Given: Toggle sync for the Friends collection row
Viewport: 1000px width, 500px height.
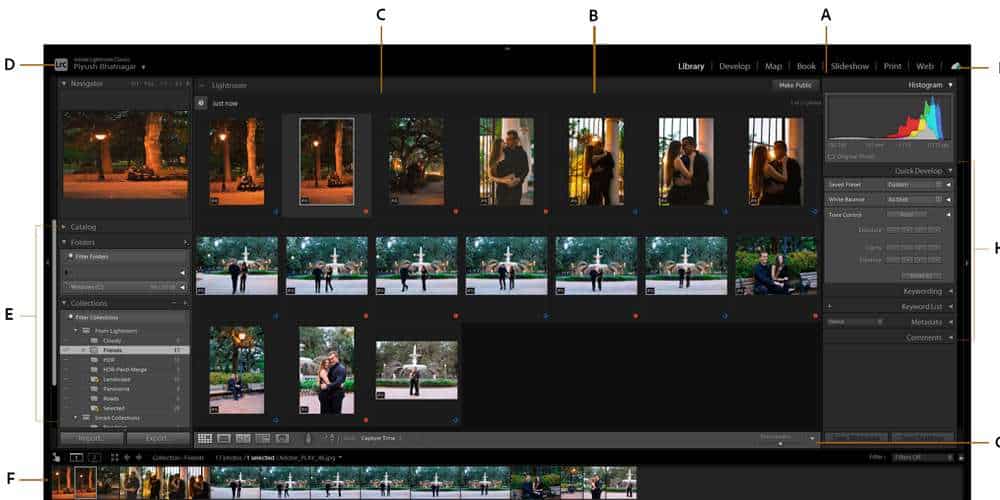Looking at the screenshot, I should tap(65, 350).
